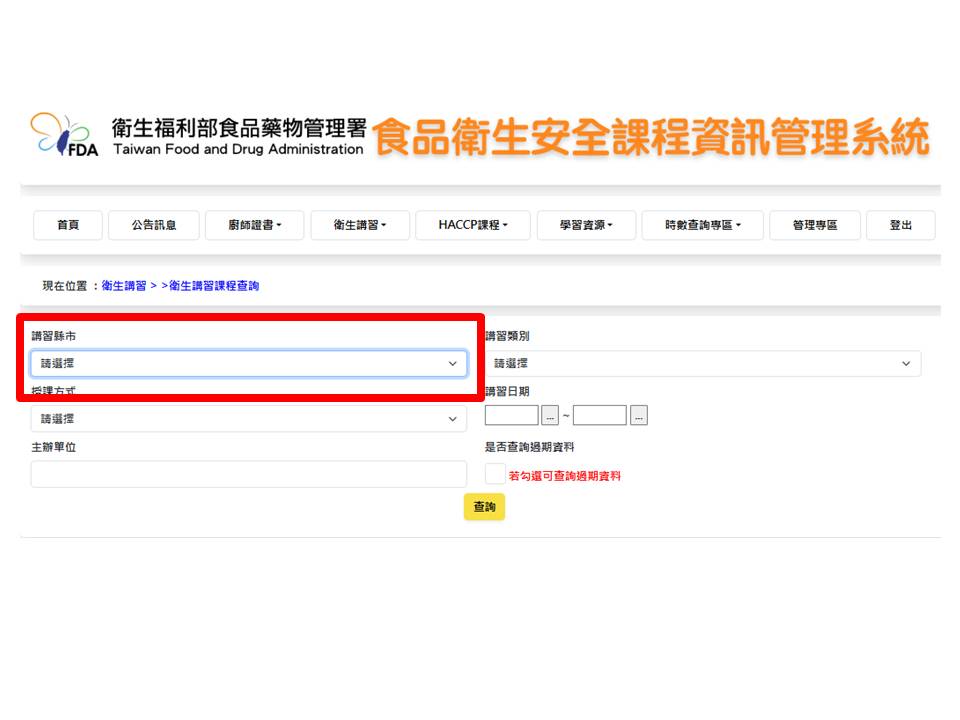This screenshot has width=960, height=720.
Task: Open the 衛生講習 navigation menu
Action: tap(360, 226)
